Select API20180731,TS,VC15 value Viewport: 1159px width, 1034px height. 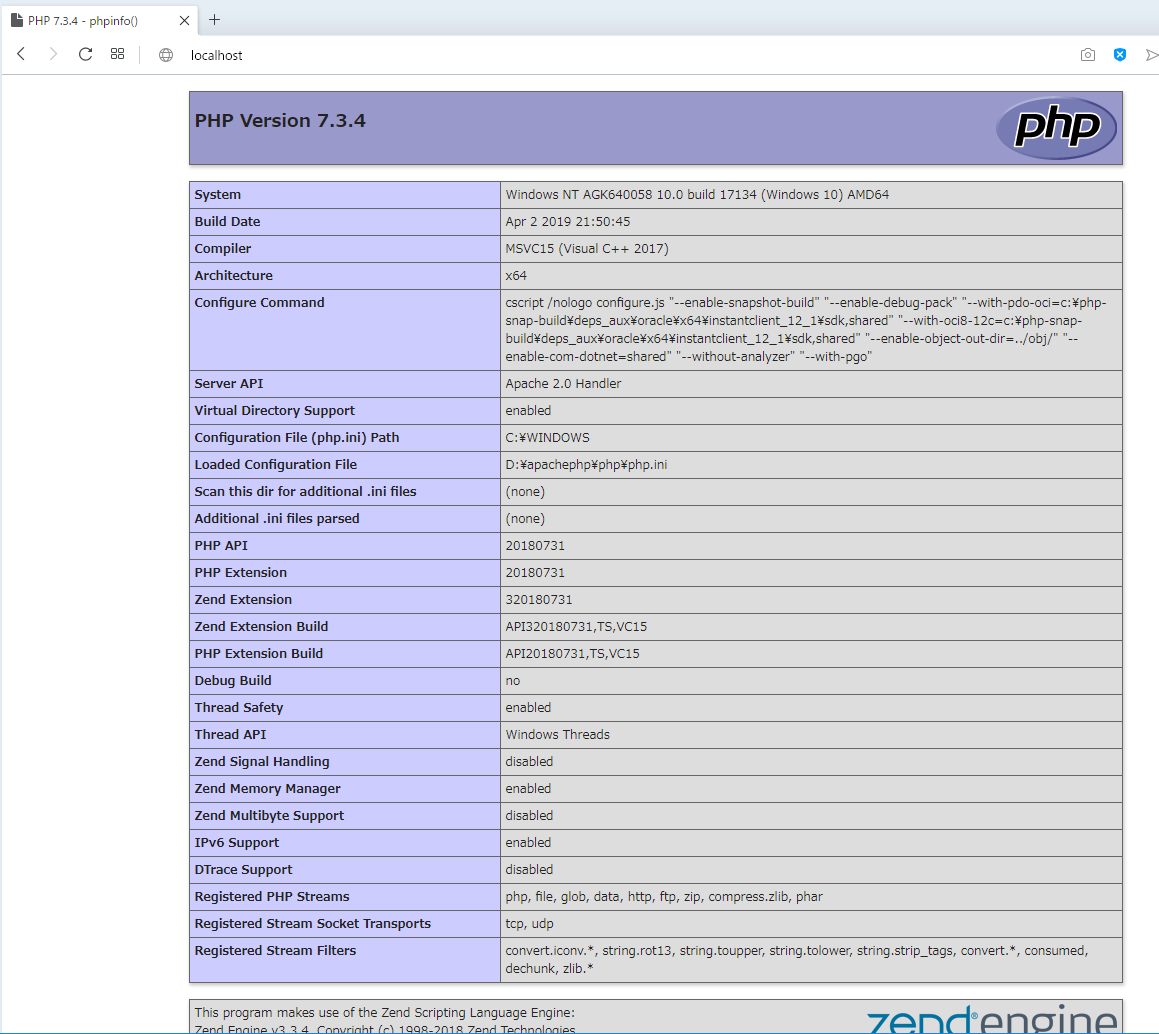pyautogui.click(x=573, y=653)
